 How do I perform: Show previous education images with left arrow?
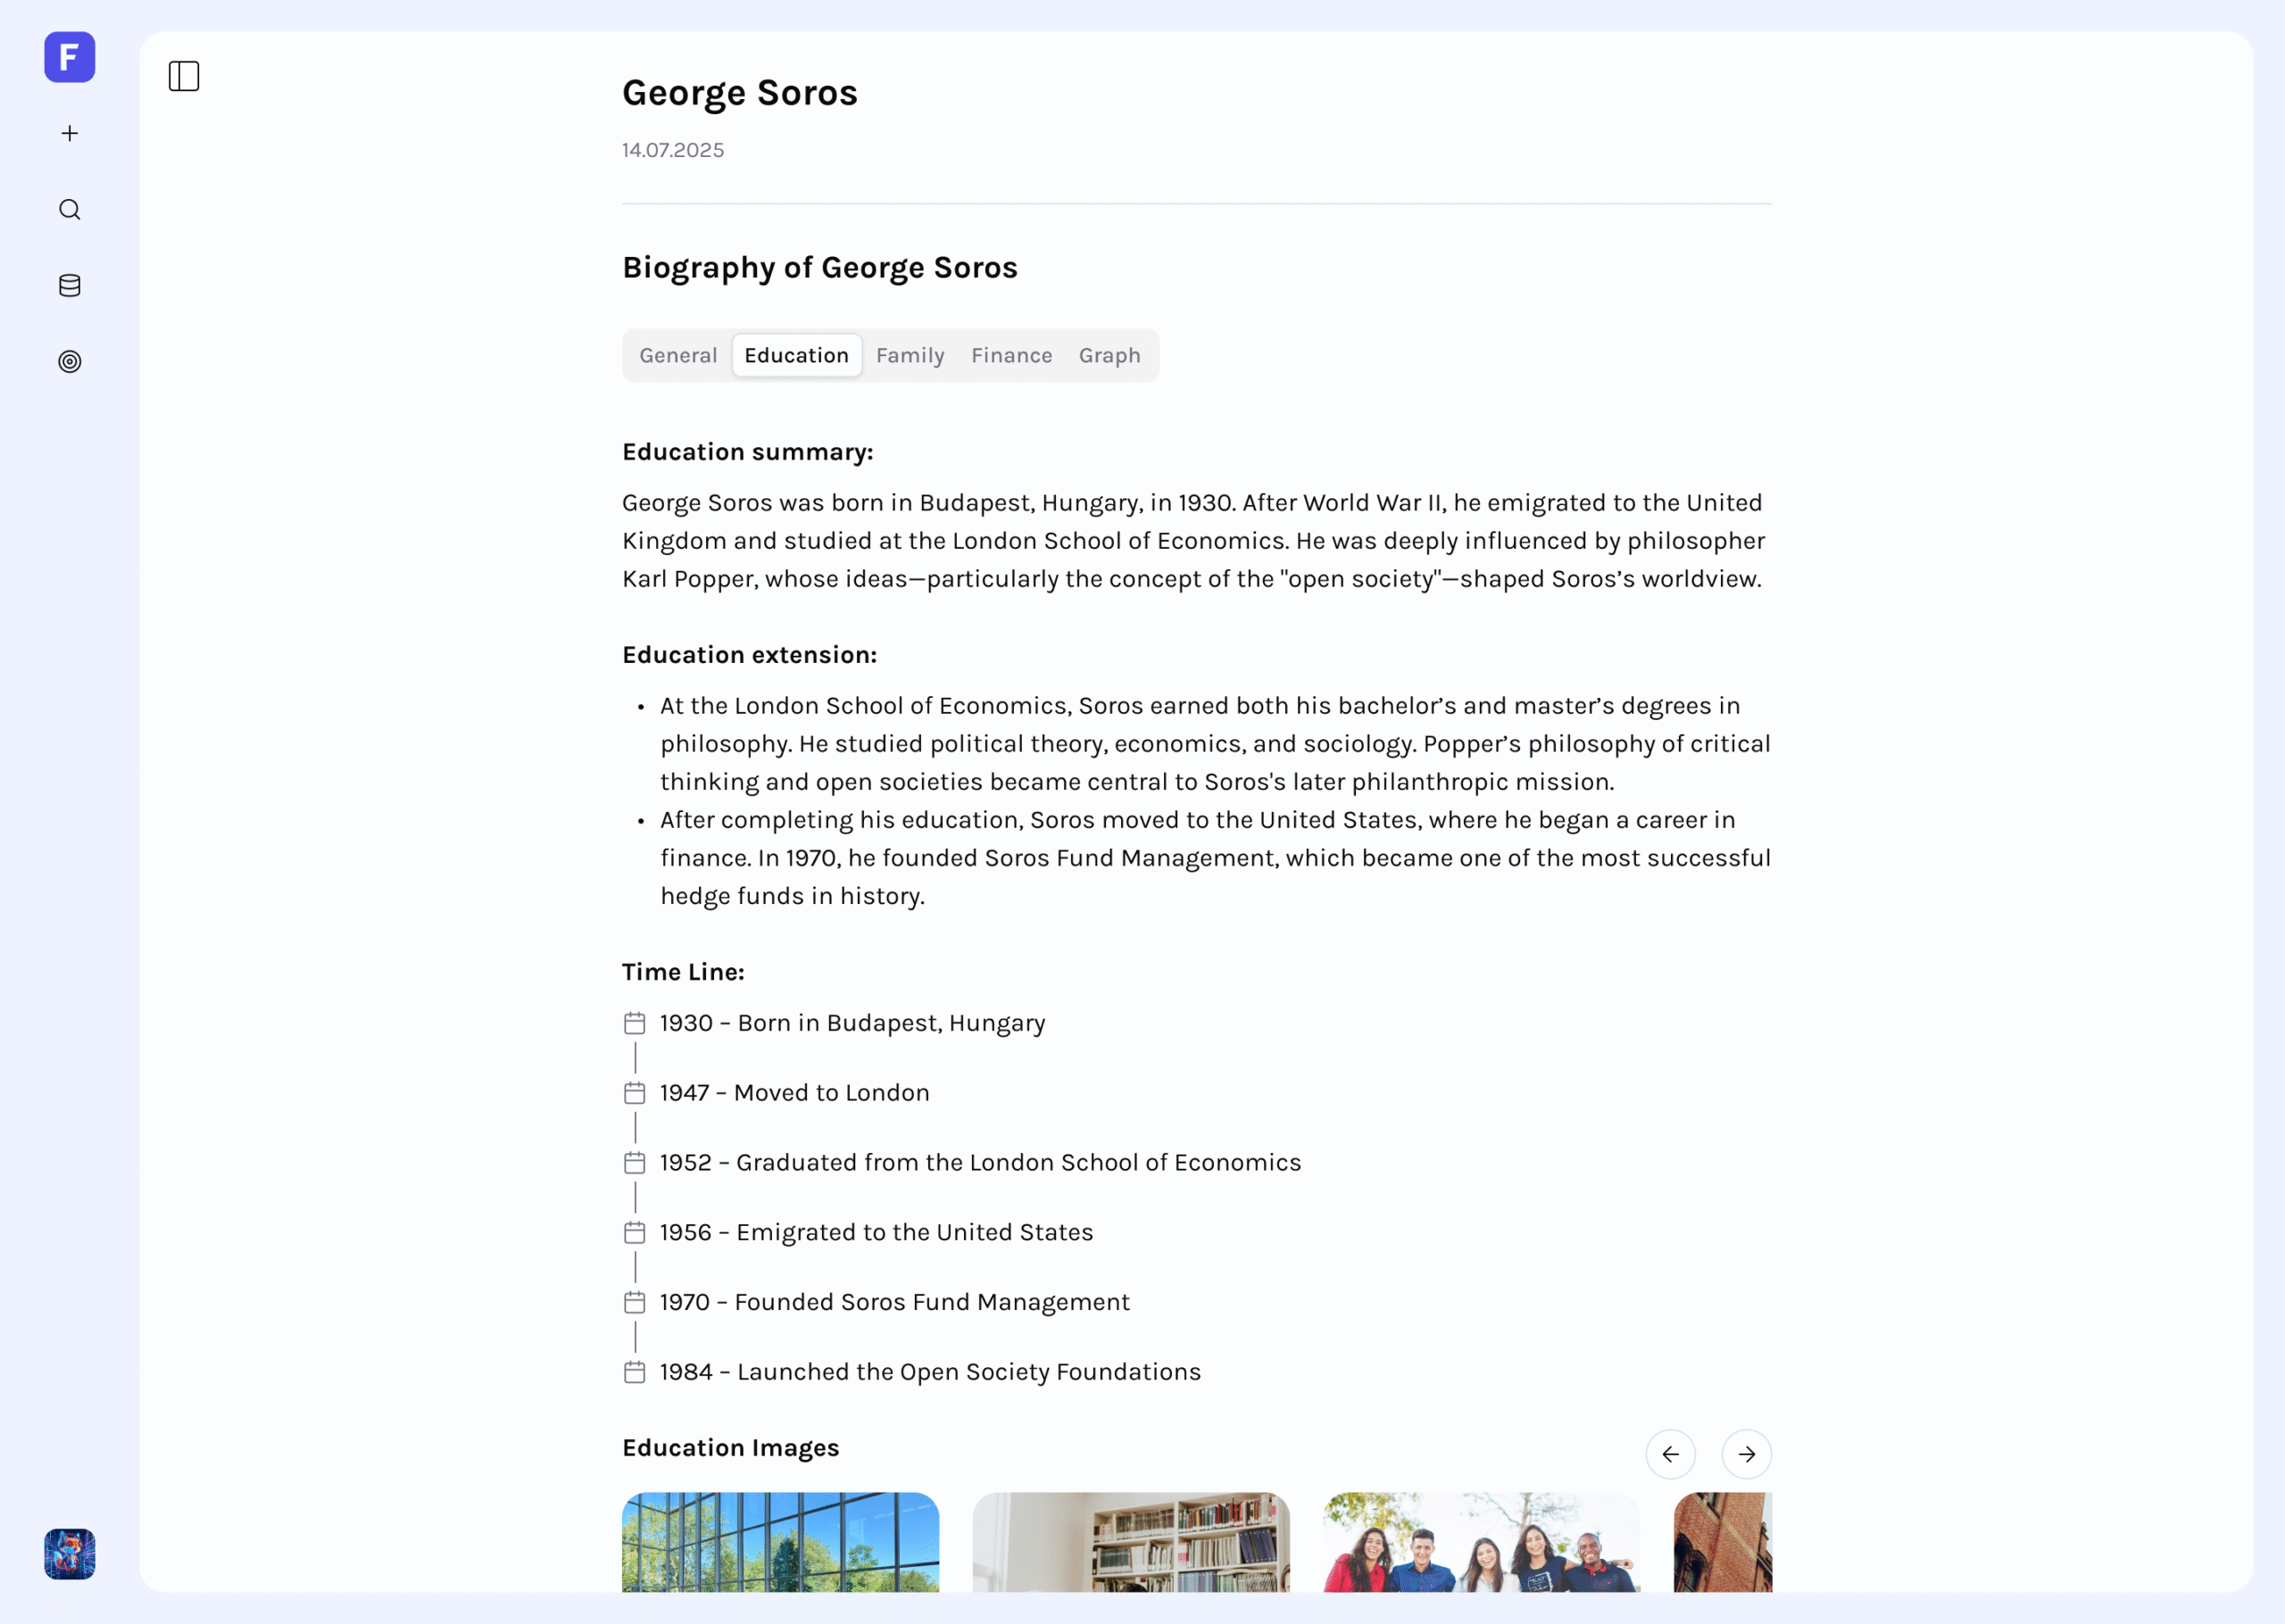pos(1669,1453)
